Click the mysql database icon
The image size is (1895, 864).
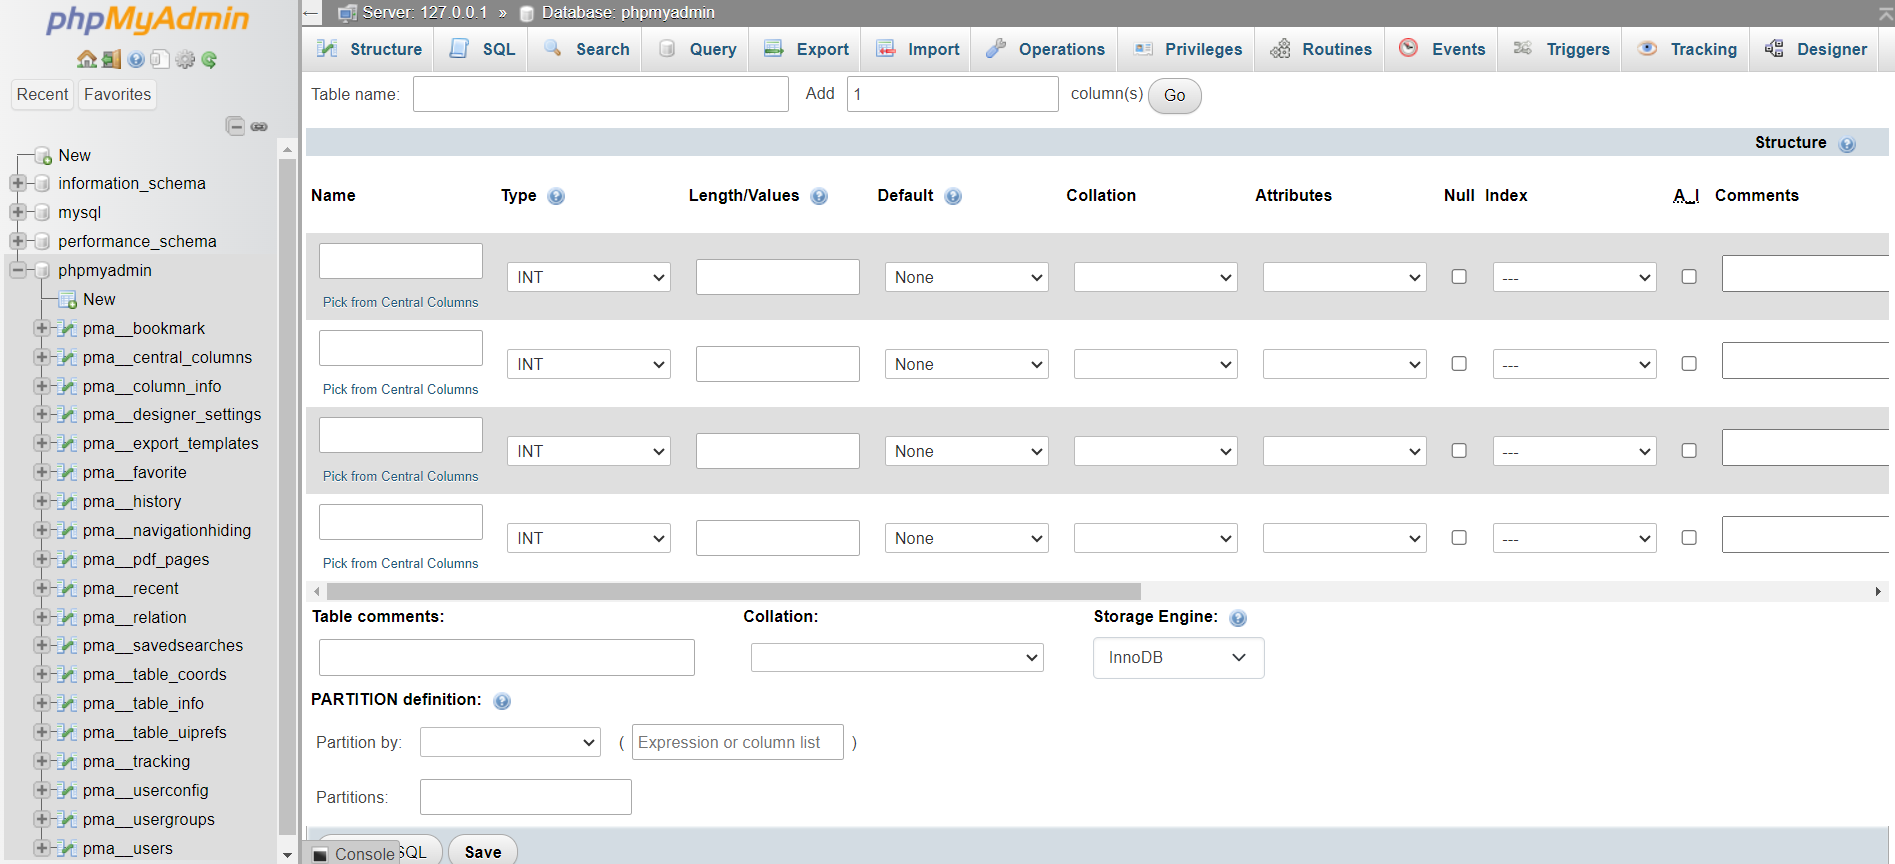(x=42, y=212)
